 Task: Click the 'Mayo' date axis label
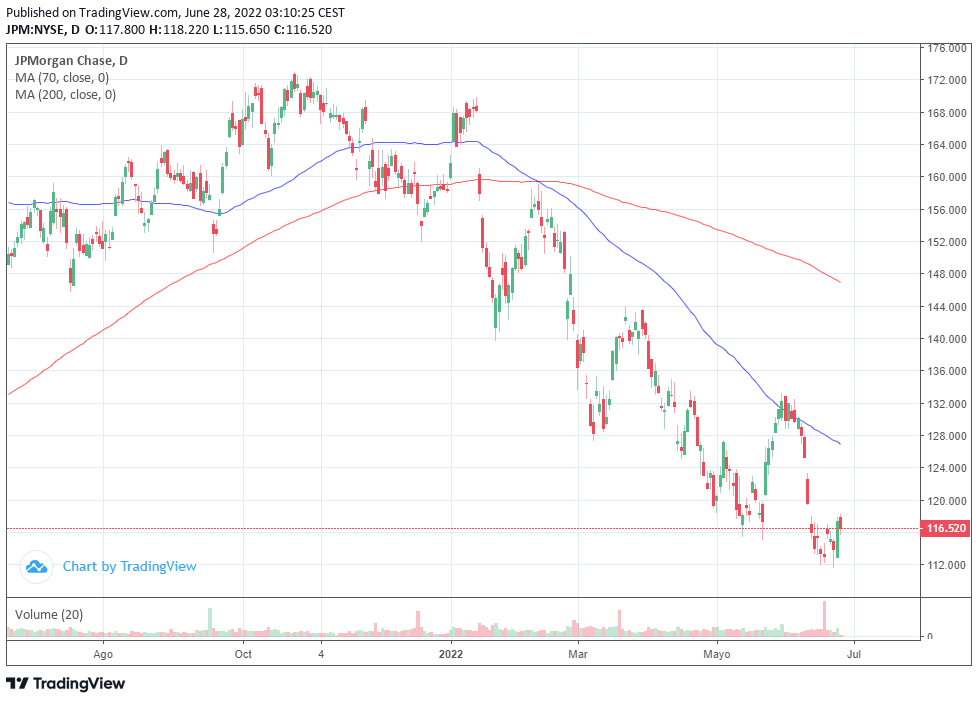[717, 654]
